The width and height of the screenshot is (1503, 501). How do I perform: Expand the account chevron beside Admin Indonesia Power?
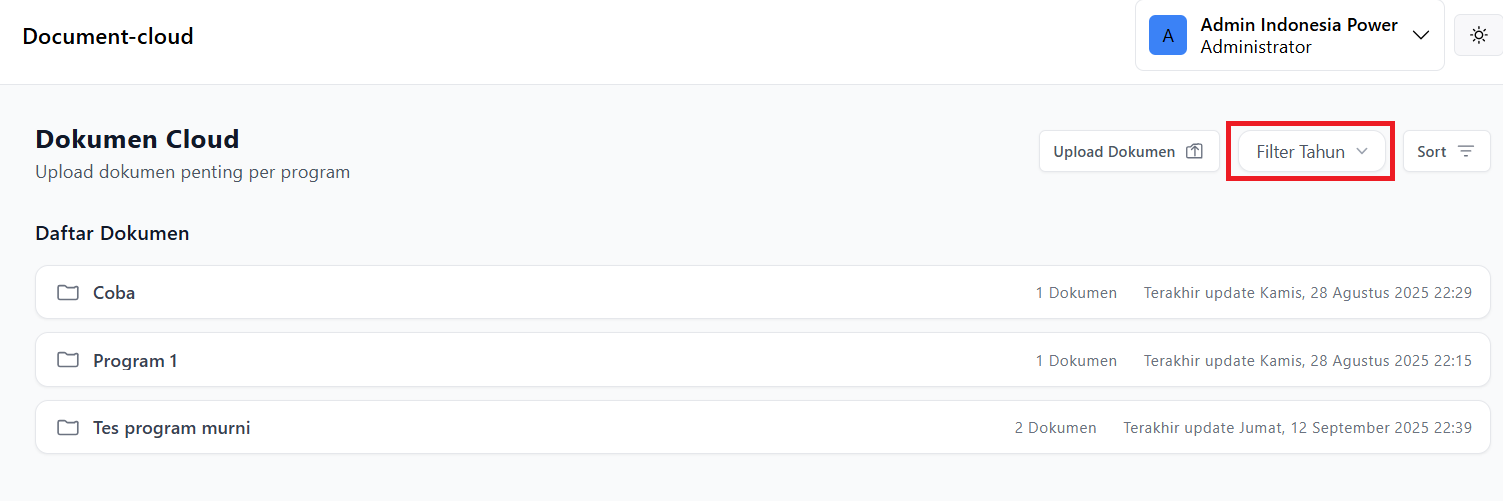(x=1421, y=35)
